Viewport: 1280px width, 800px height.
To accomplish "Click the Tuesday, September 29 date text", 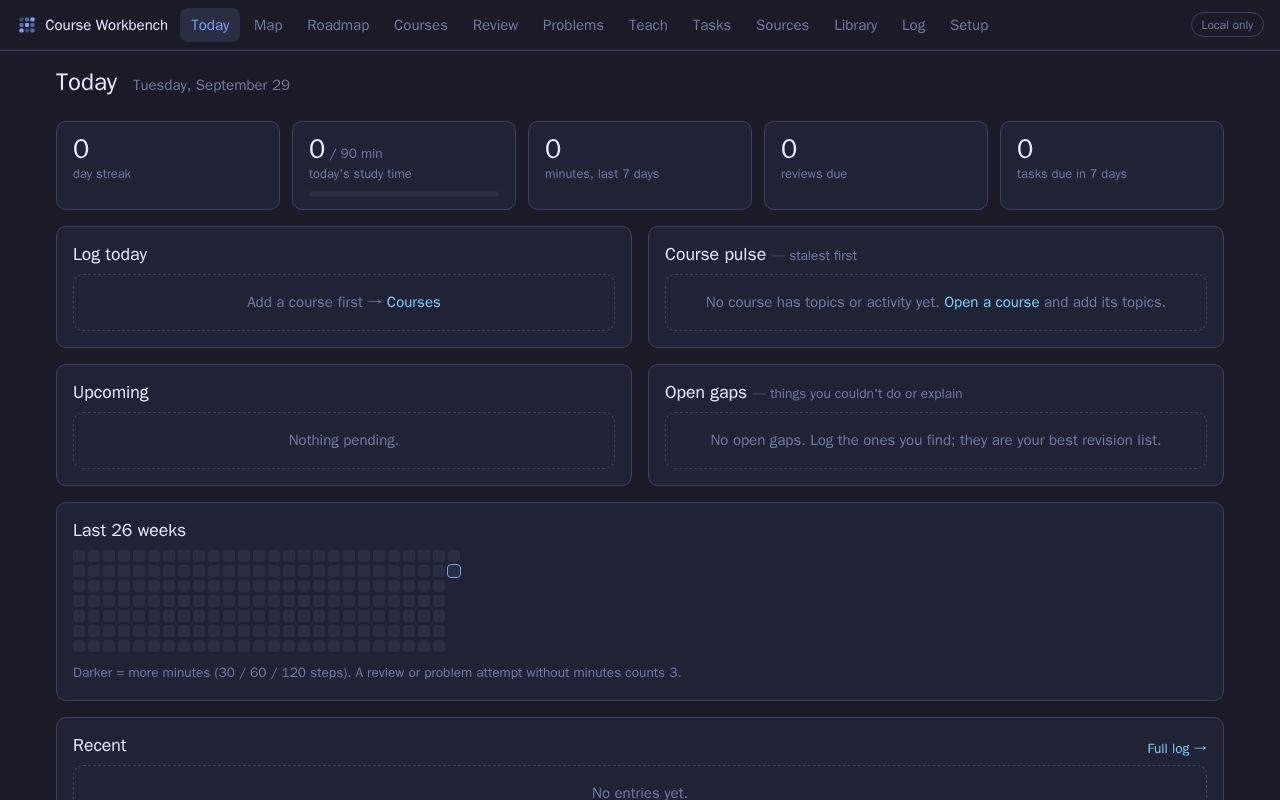I will point(211,85).
